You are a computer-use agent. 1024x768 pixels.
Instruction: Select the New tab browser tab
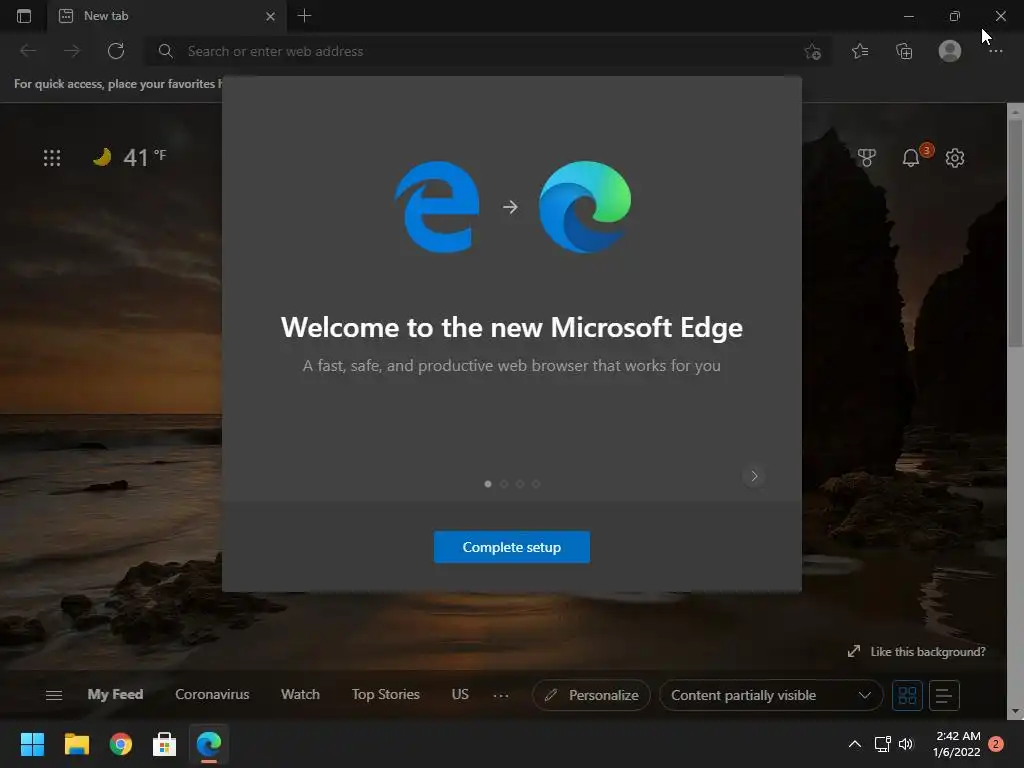coord(167,16)
